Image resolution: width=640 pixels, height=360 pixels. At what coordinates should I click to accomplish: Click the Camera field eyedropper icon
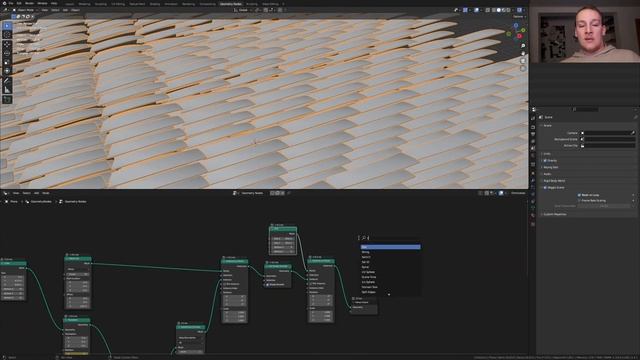pos(633,133)
